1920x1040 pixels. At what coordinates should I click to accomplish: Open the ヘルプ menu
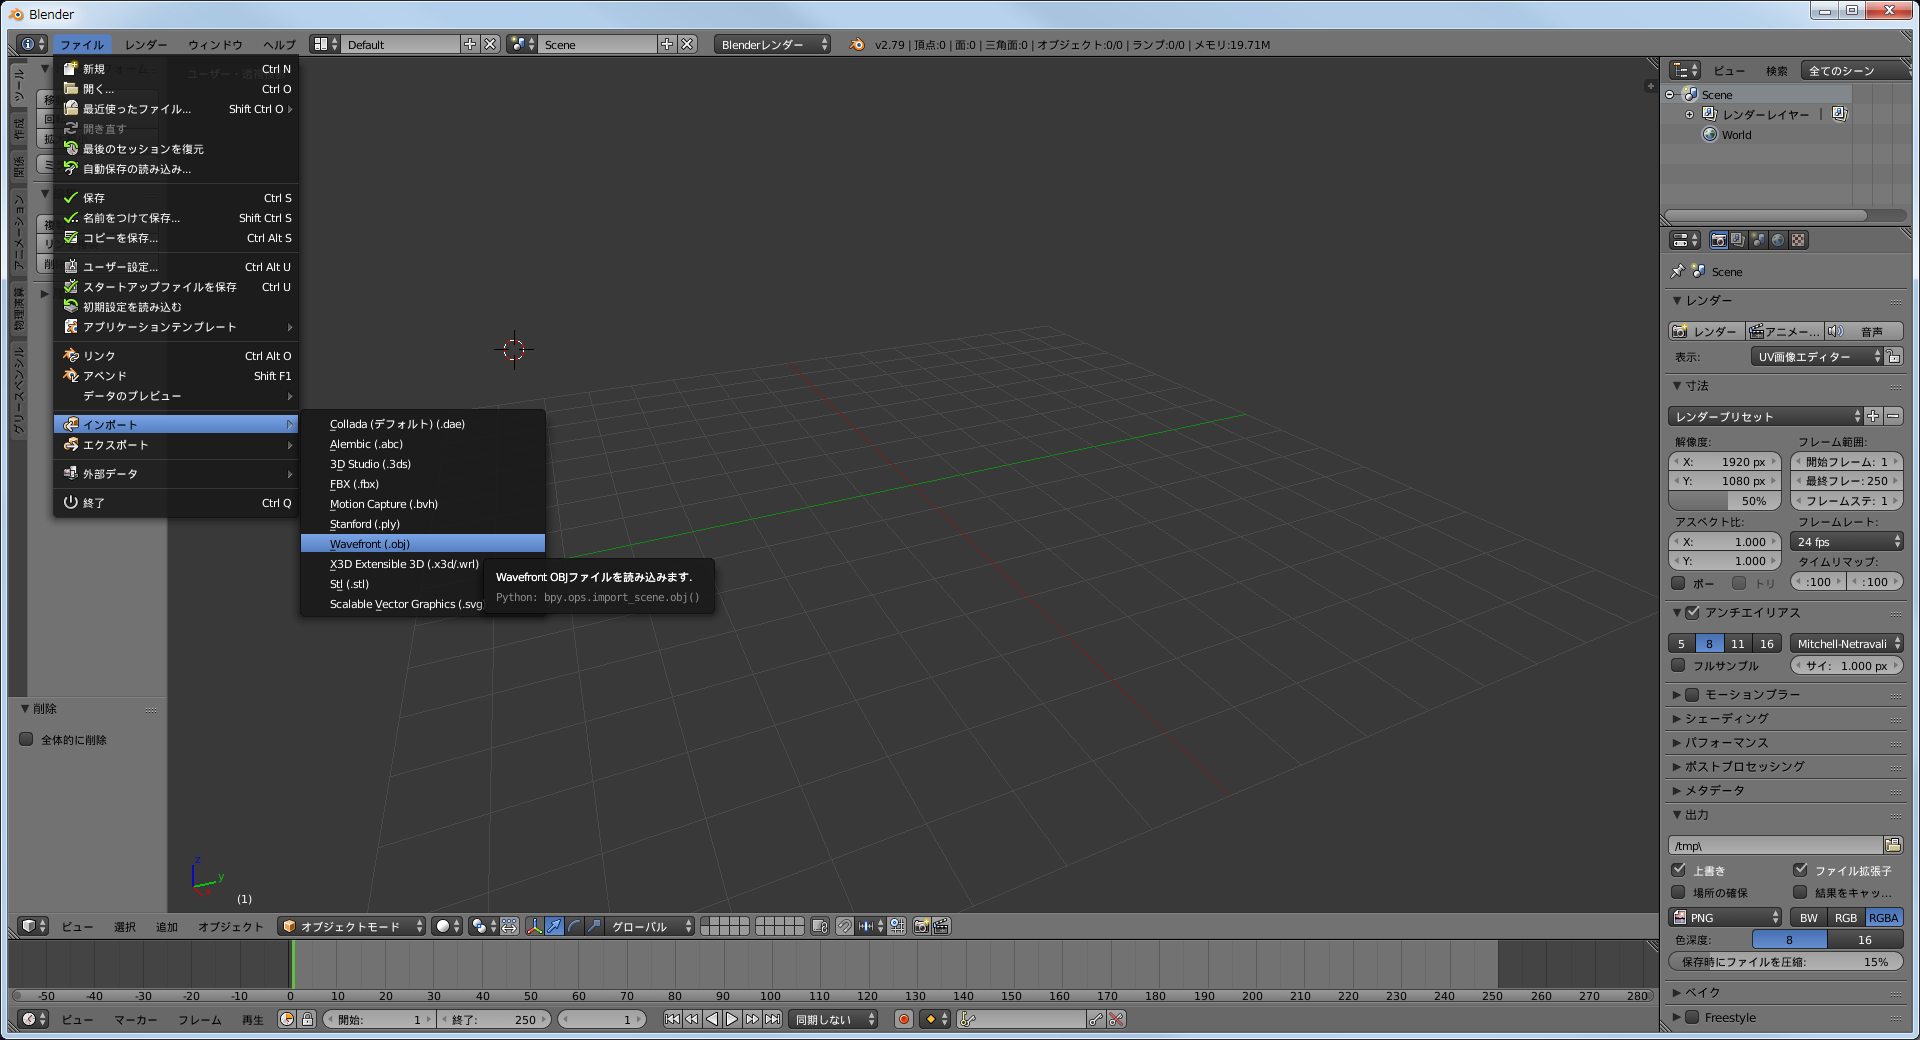[279, 44]
